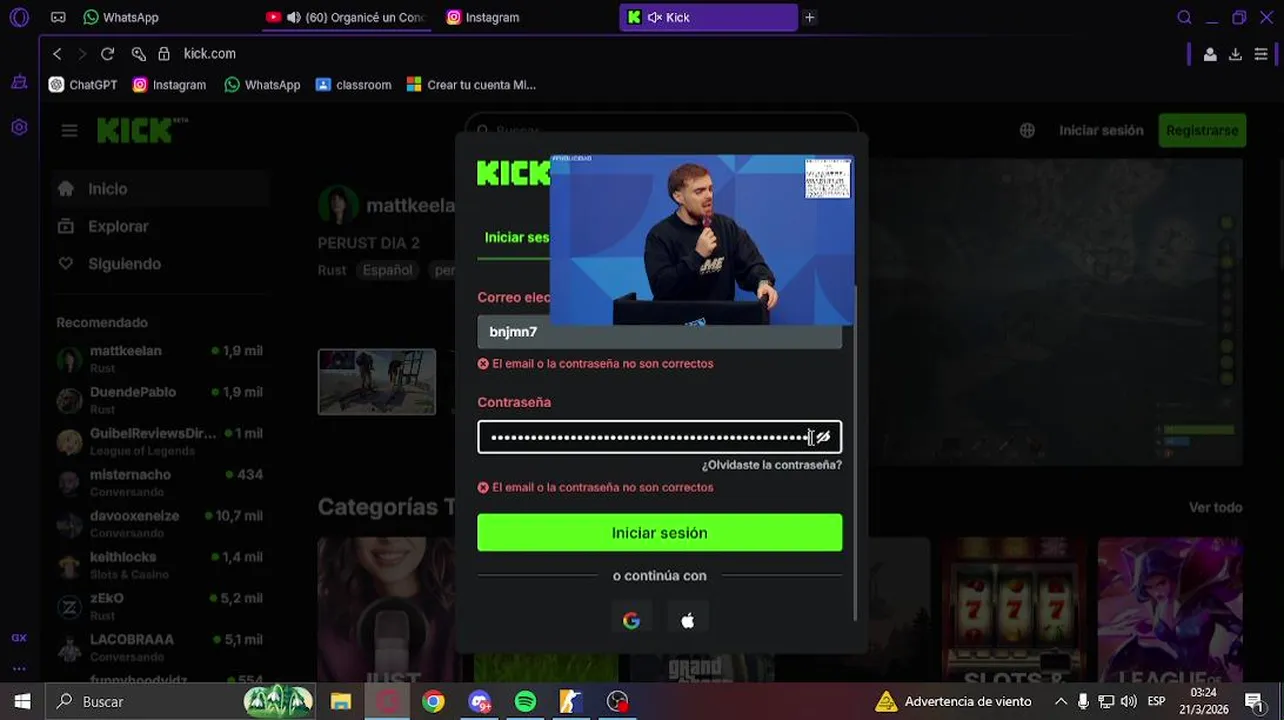Switch to YouTube tab Organicé un Conc
This screenshot has height=720, width=1284.
tap(346, 17)
